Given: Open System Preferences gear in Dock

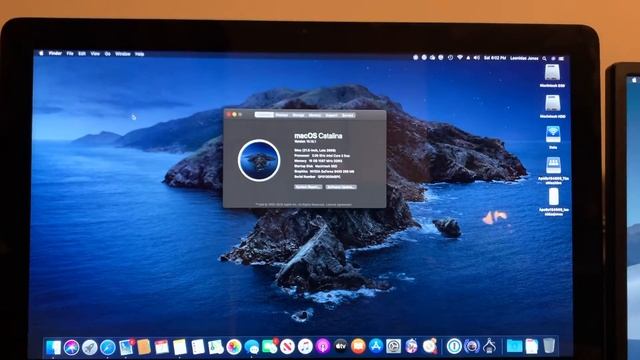Looking at the screenshot, I should (x=394, y=347).
